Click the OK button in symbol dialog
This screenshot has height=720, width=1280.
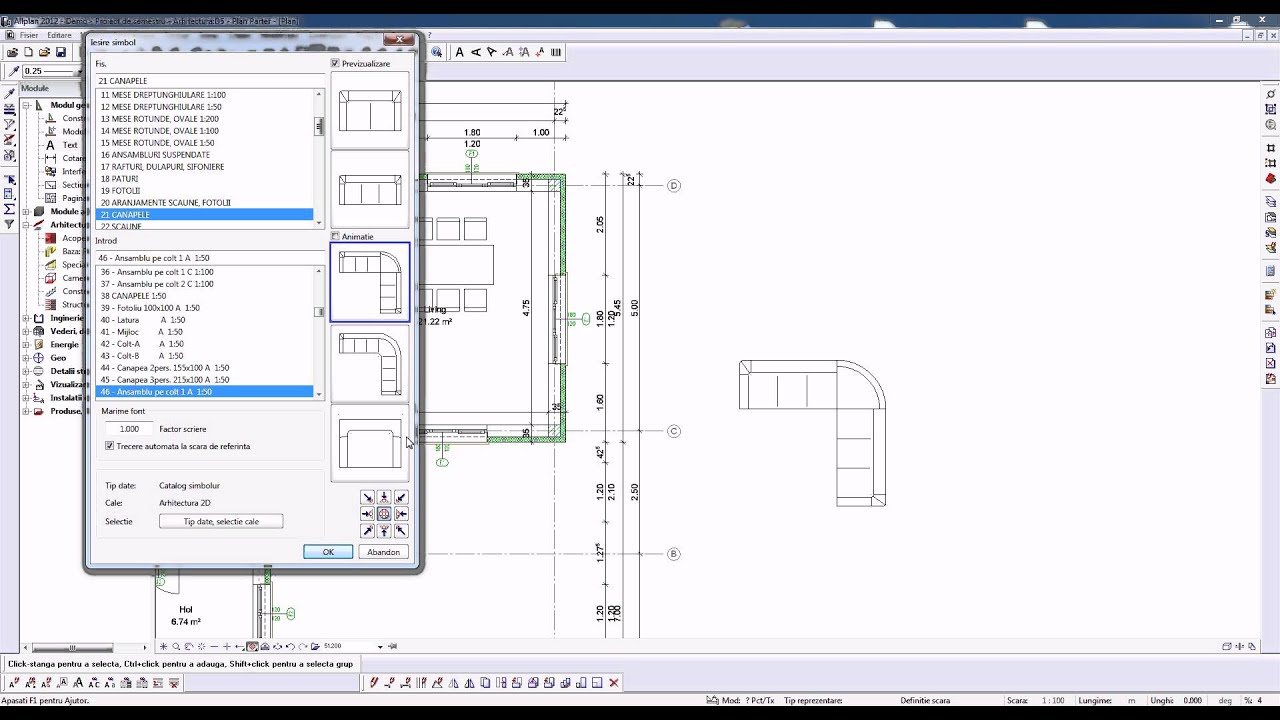tap(328, 552)
